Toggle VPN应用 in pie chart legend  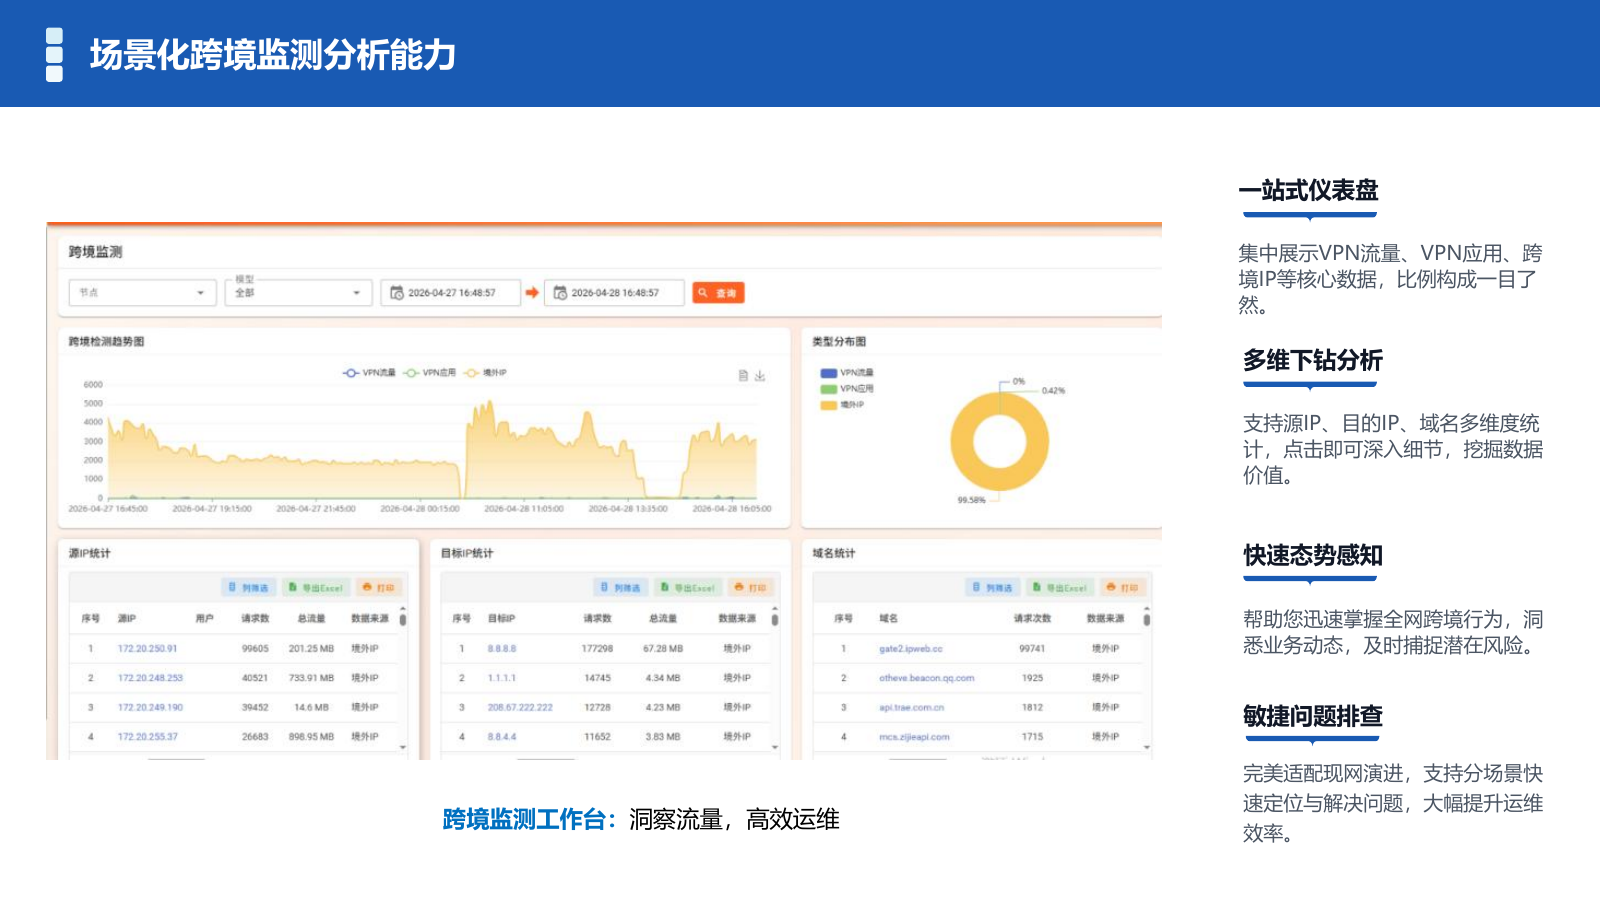(x=847, y=389)
